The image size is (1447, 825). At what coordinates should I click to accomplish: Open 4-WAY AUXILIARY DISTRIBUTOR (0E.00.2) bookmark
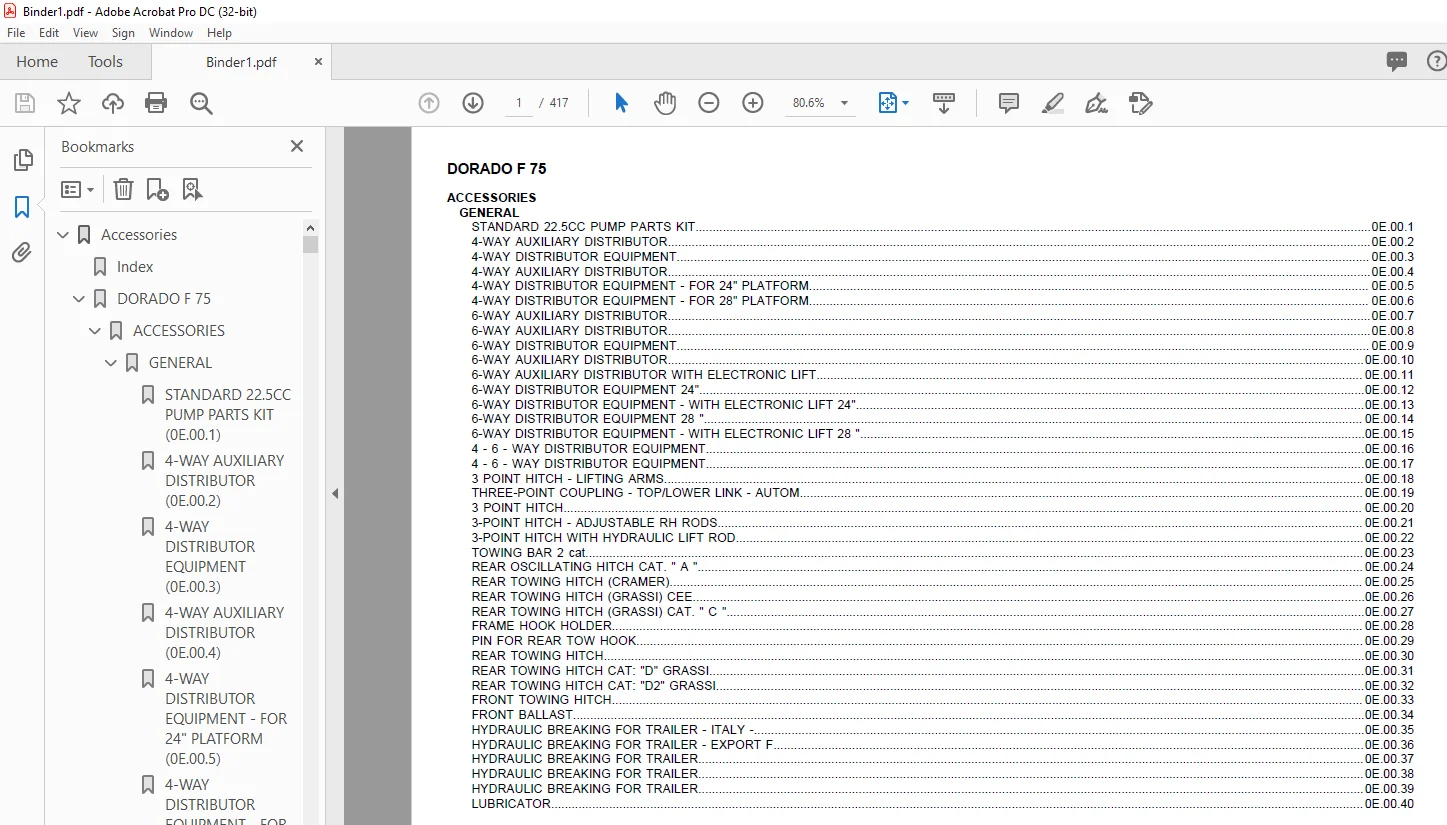[225, 481]
